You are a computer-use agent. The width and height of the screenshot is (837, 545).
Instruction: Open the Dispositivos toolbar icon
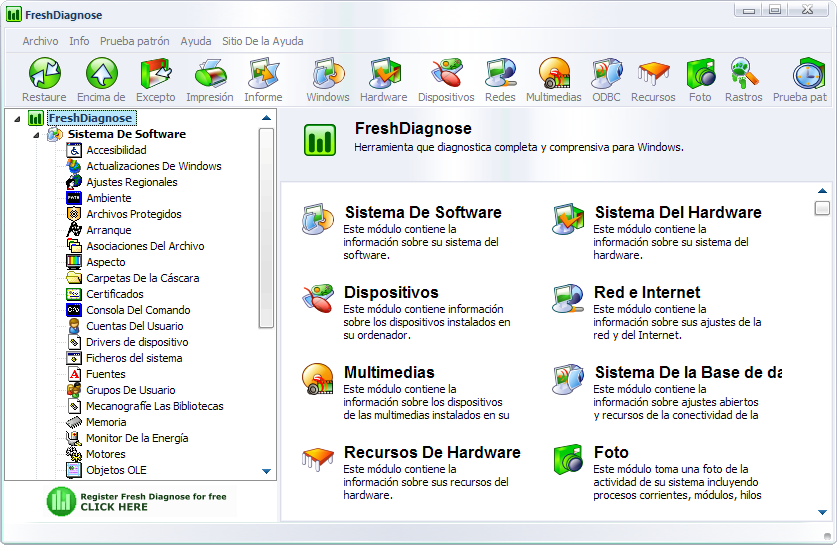446,80
